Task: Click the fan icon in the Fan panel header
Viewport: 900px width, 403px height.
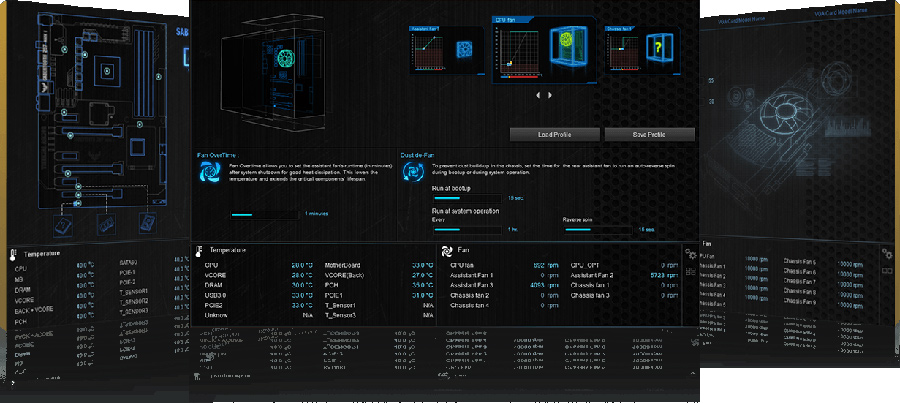Action: click(446, 250)
